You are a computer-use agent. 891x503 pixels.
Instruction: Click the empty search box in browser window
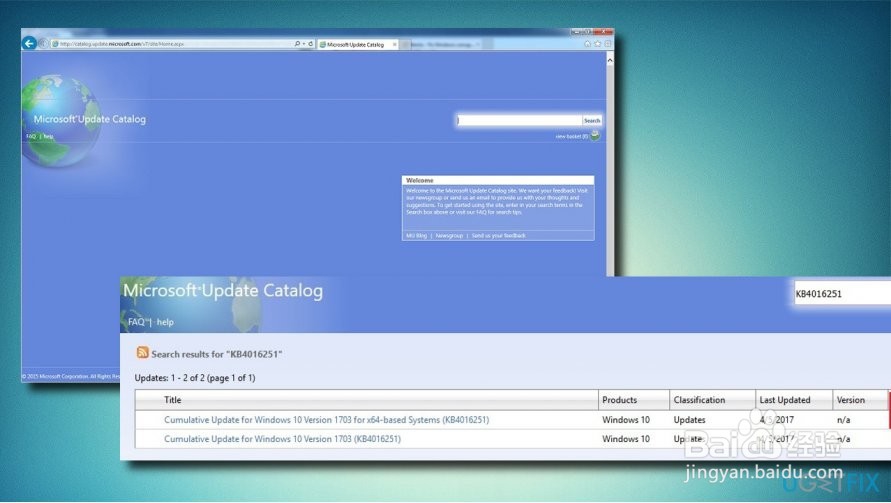[519, 120]
